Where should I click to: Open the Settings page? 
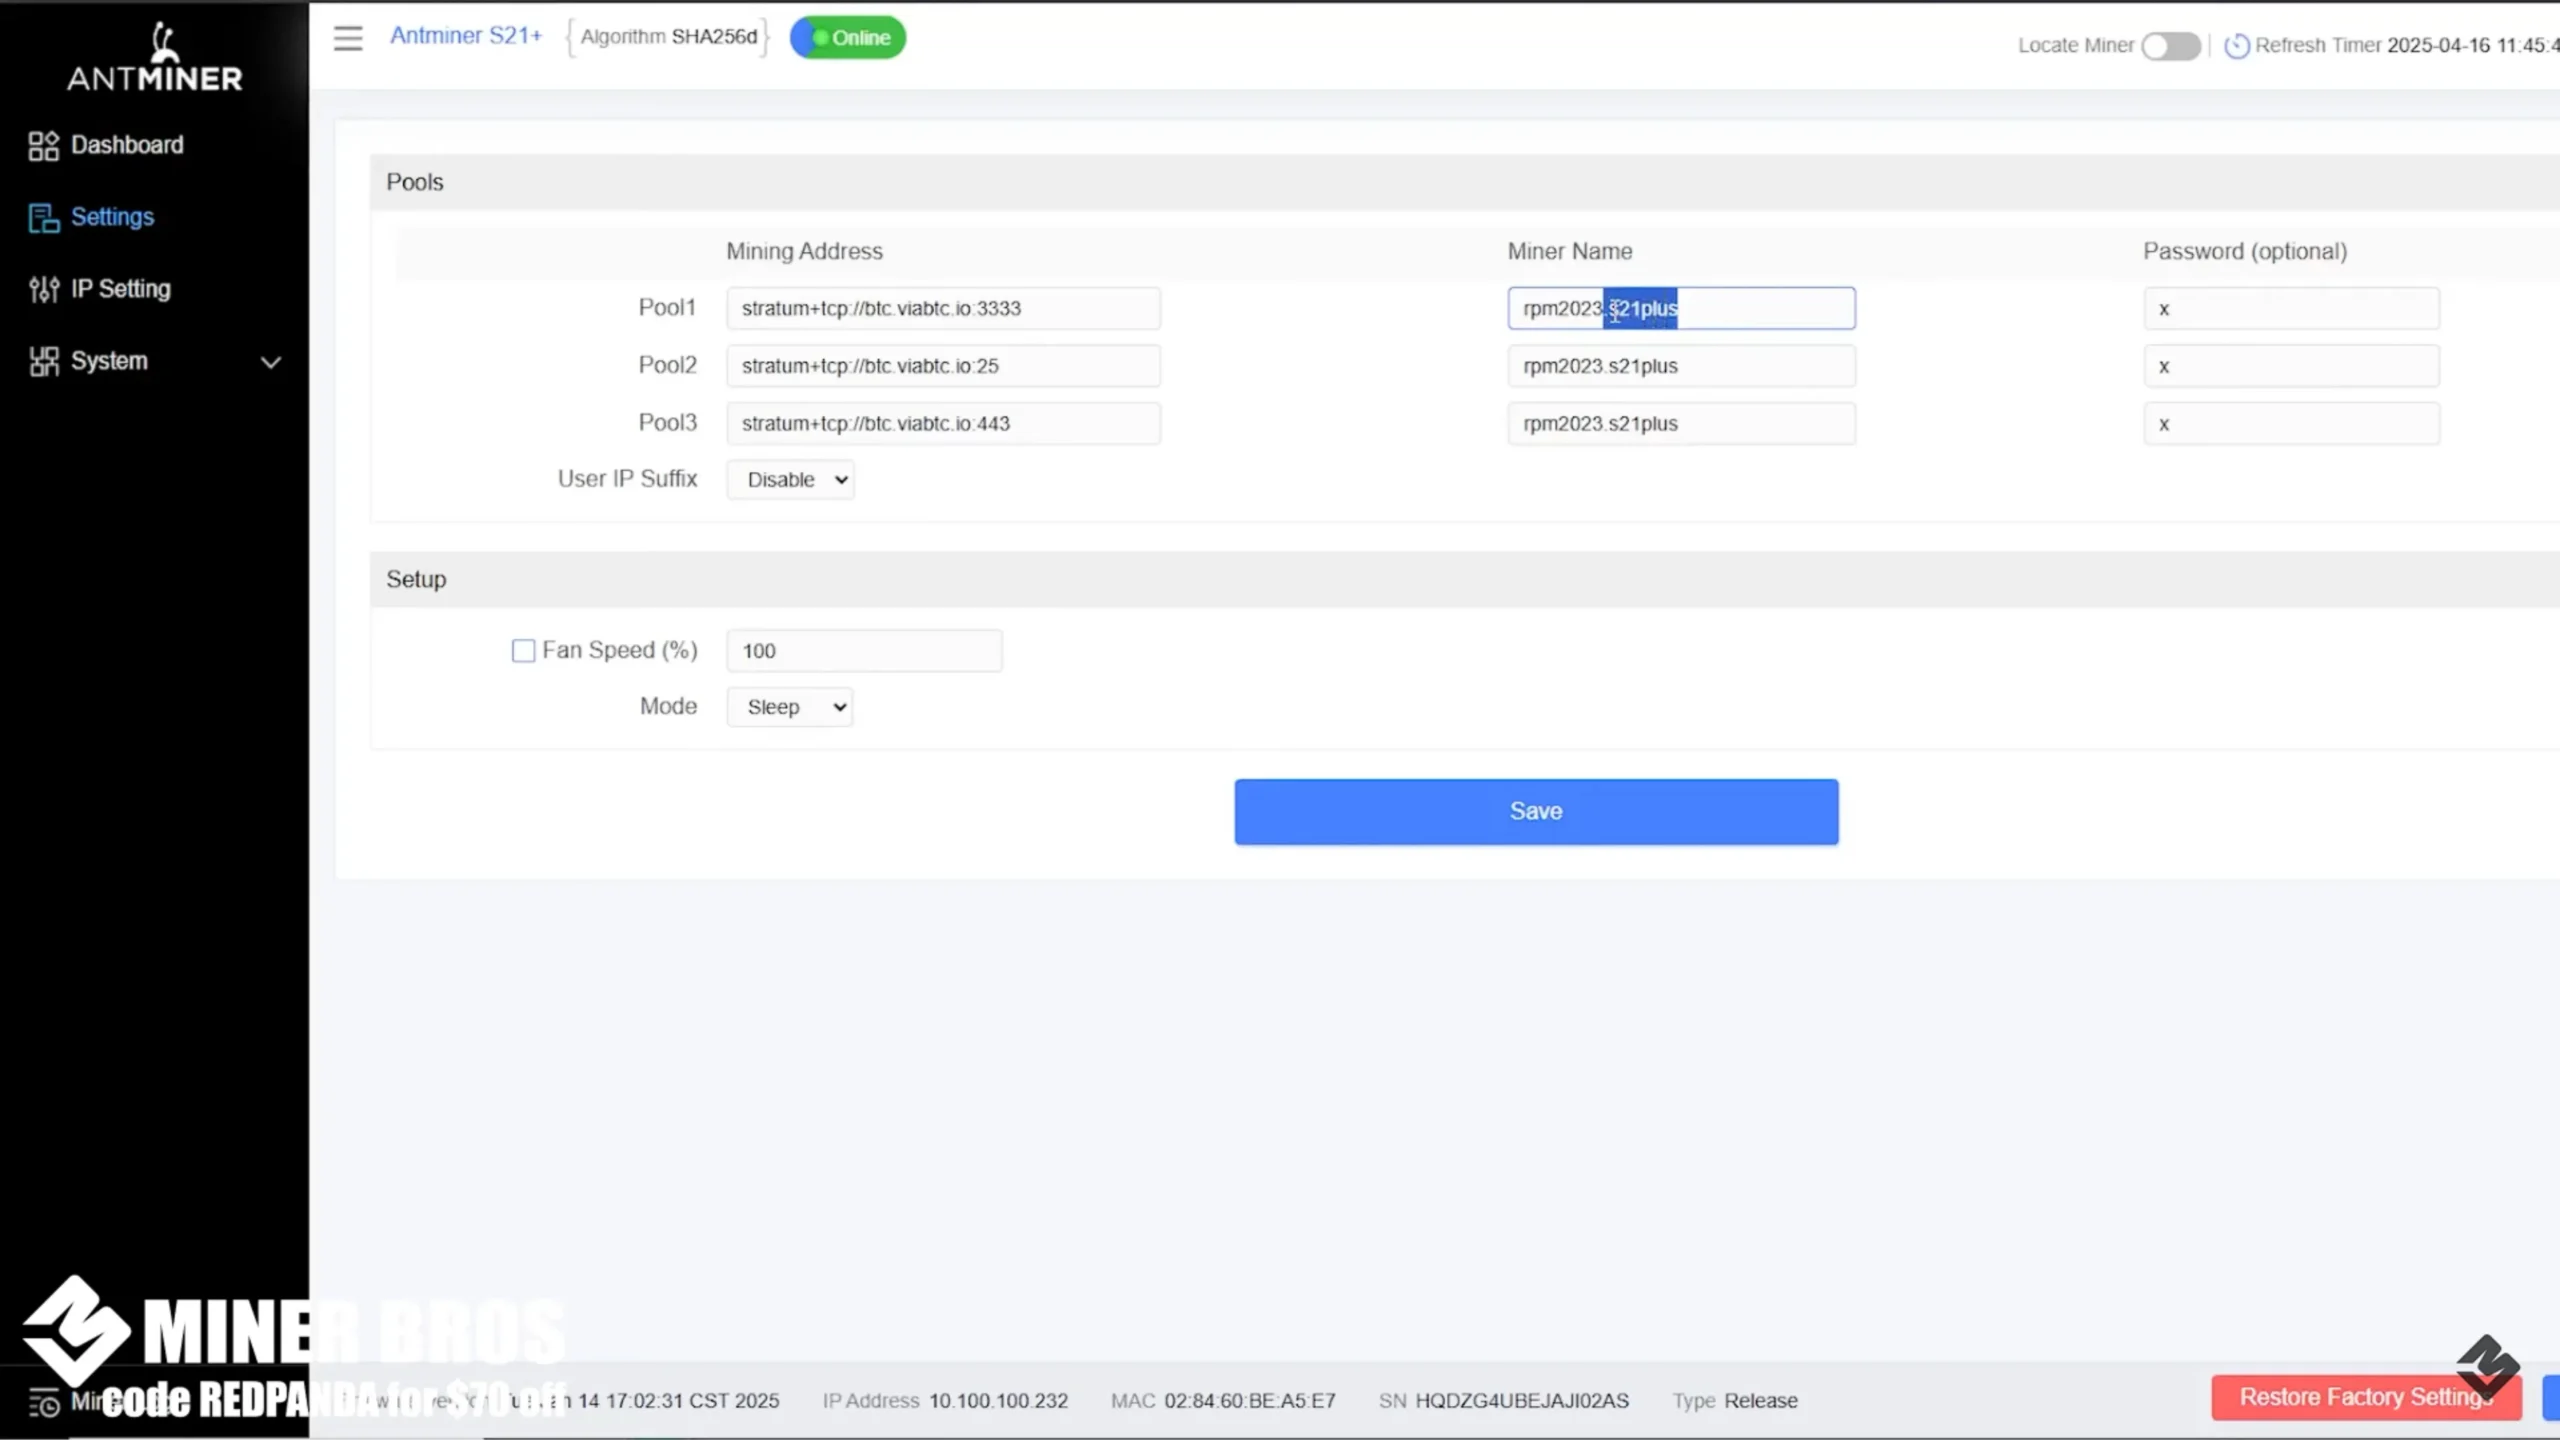(112, 217)
